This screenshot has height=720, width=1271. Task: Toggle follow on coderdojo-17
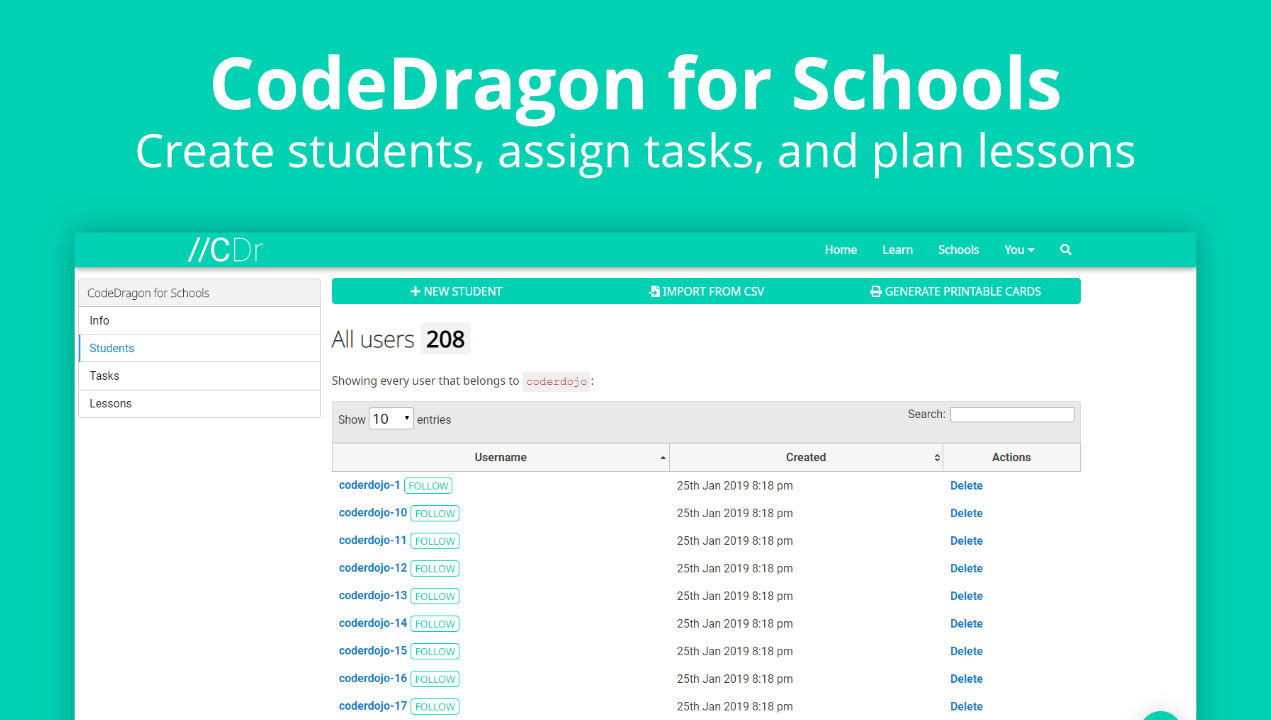coord(435,706)
